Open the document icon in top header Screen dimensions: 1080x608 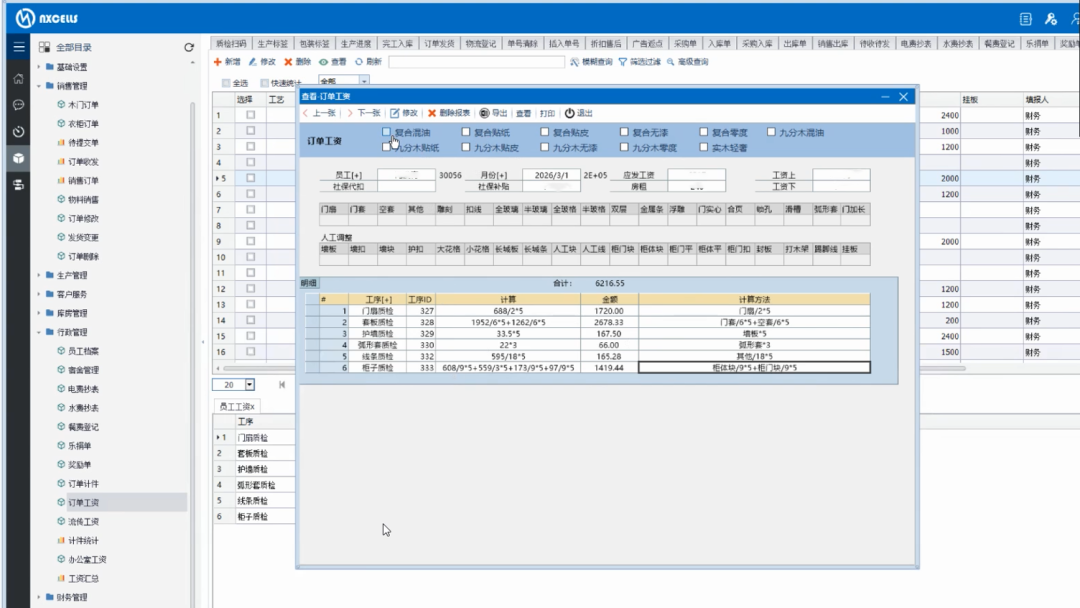1026,19
